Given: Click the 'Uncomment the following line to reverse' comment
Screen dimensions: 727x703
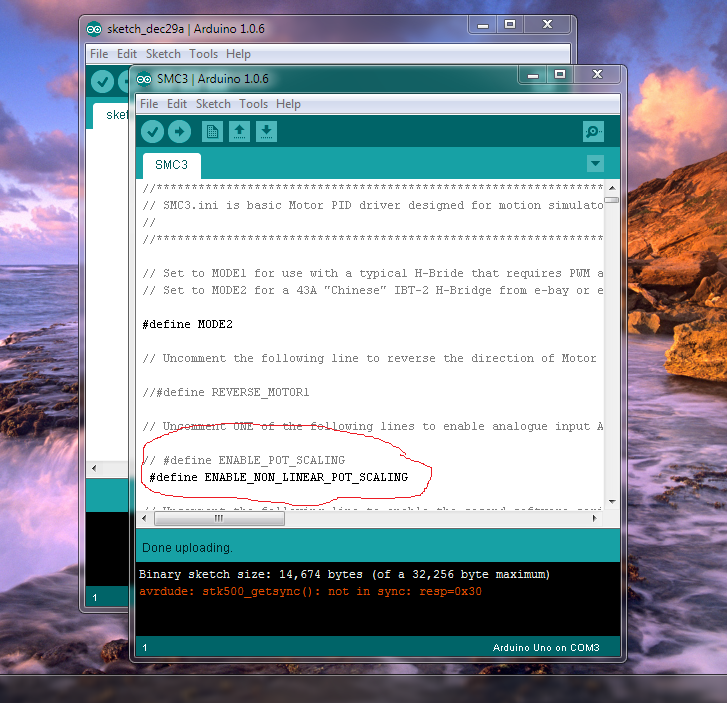Looking at the screenshot, I should [x=370, y=358].
